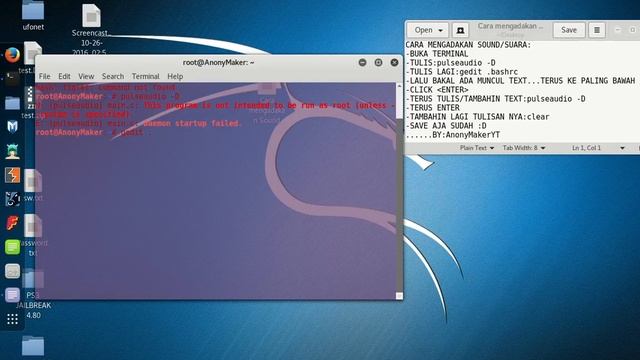Open gedit hamburger menu
The height and width of the screenshot is (360, 640).
(x=597, y=30)
